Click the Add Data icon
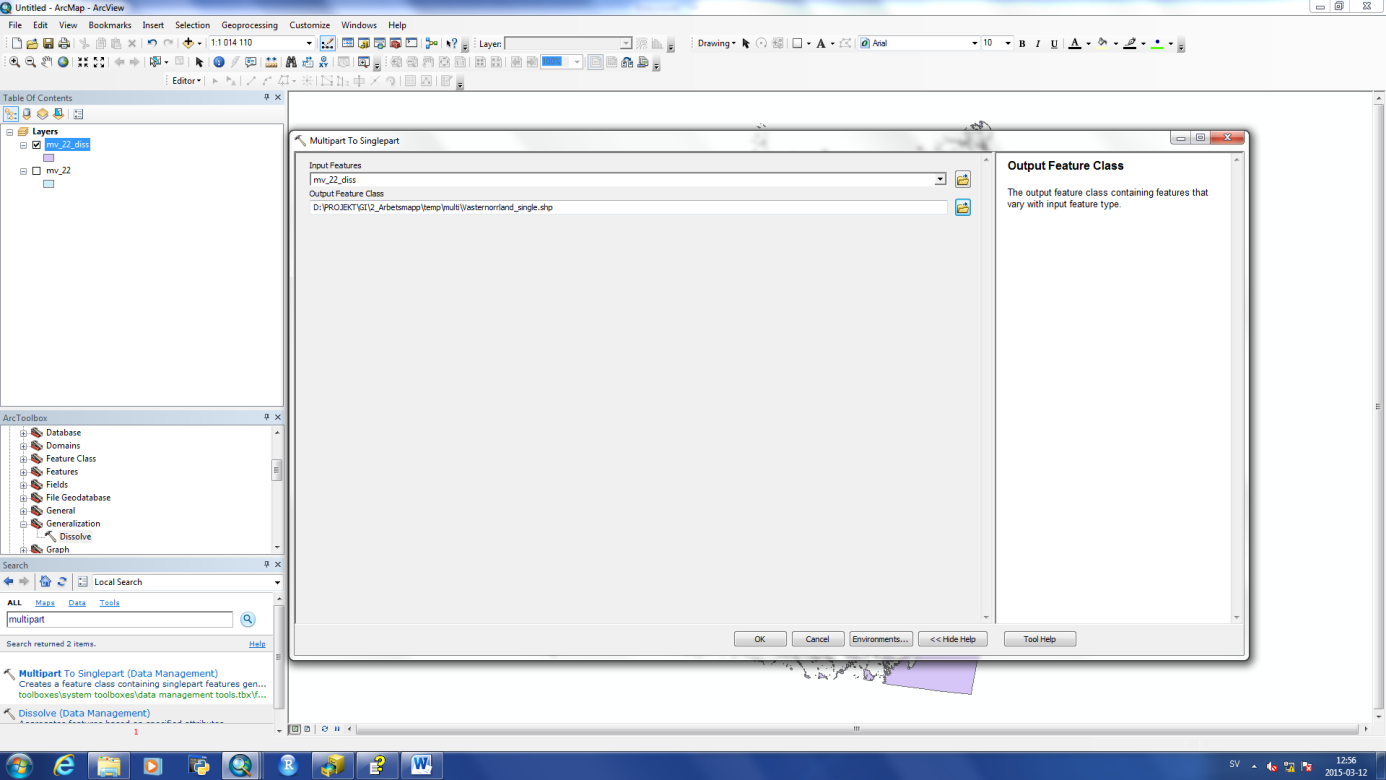This screenshot has height=780, width=1386. click(188, 43)
